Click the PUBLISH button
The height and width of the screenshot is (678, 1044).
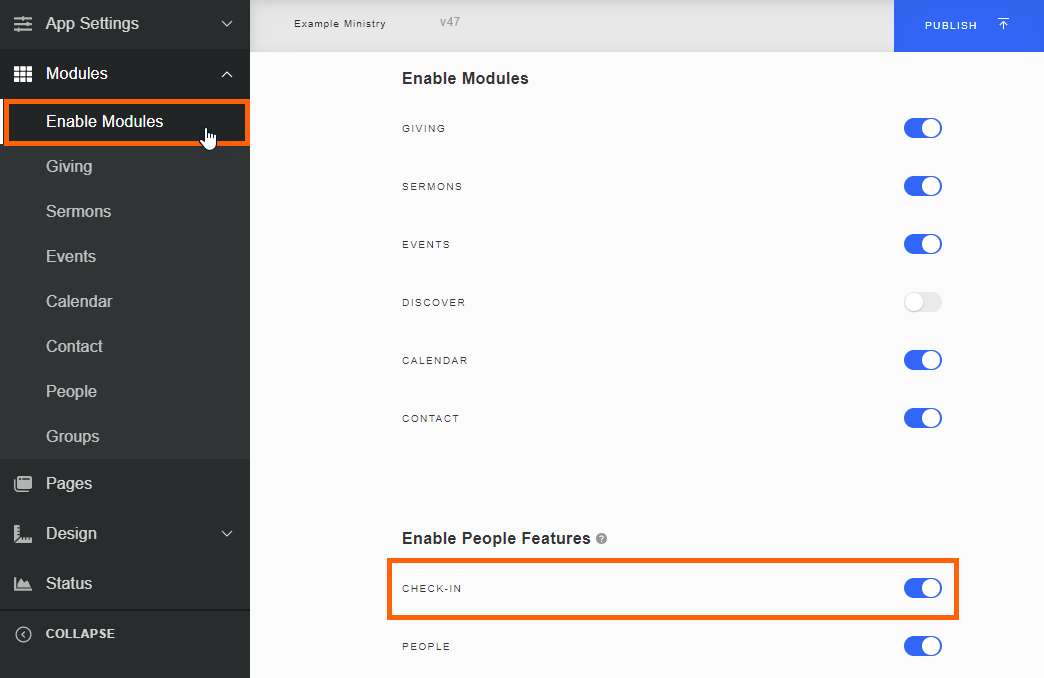(950, 25)
